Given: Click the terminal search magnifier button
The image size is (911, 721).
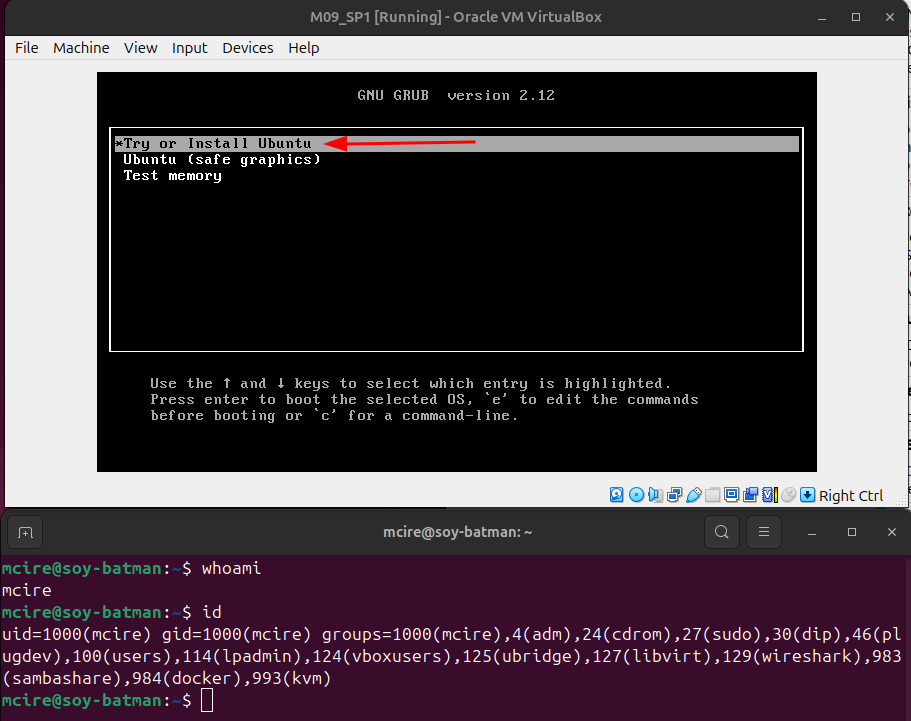Looking at the screenshot, I should coord(722,531).
